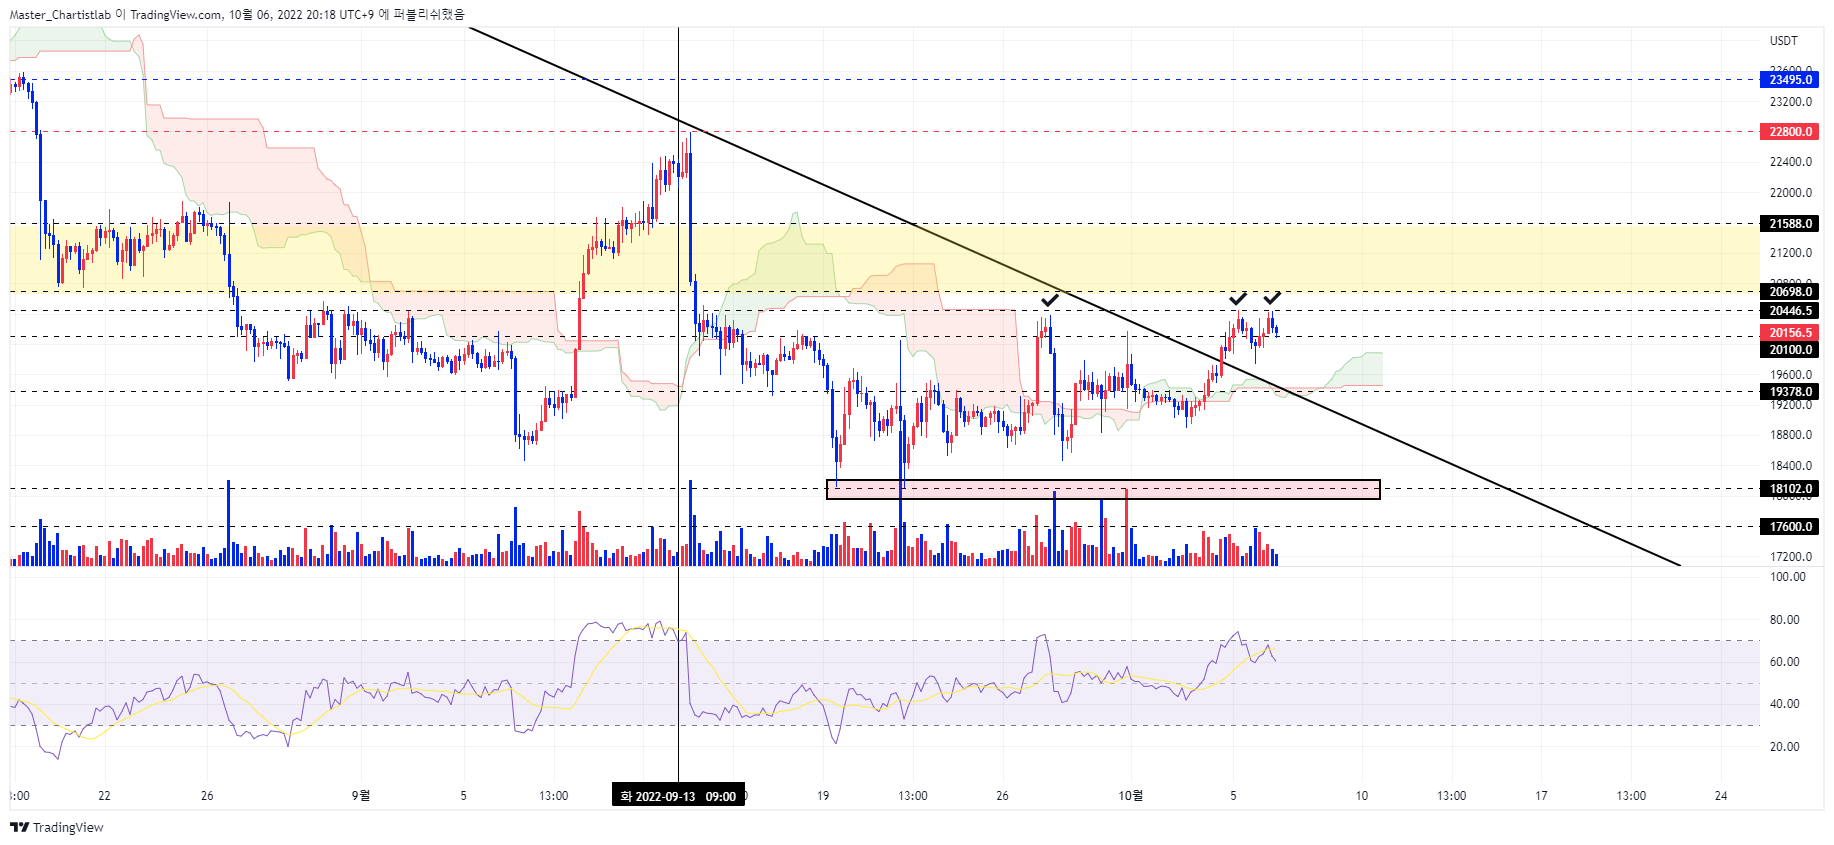Screen dimensions: 1834x845
Task: Select the 19600.0 price axis value
Action: click(1791, 375)
